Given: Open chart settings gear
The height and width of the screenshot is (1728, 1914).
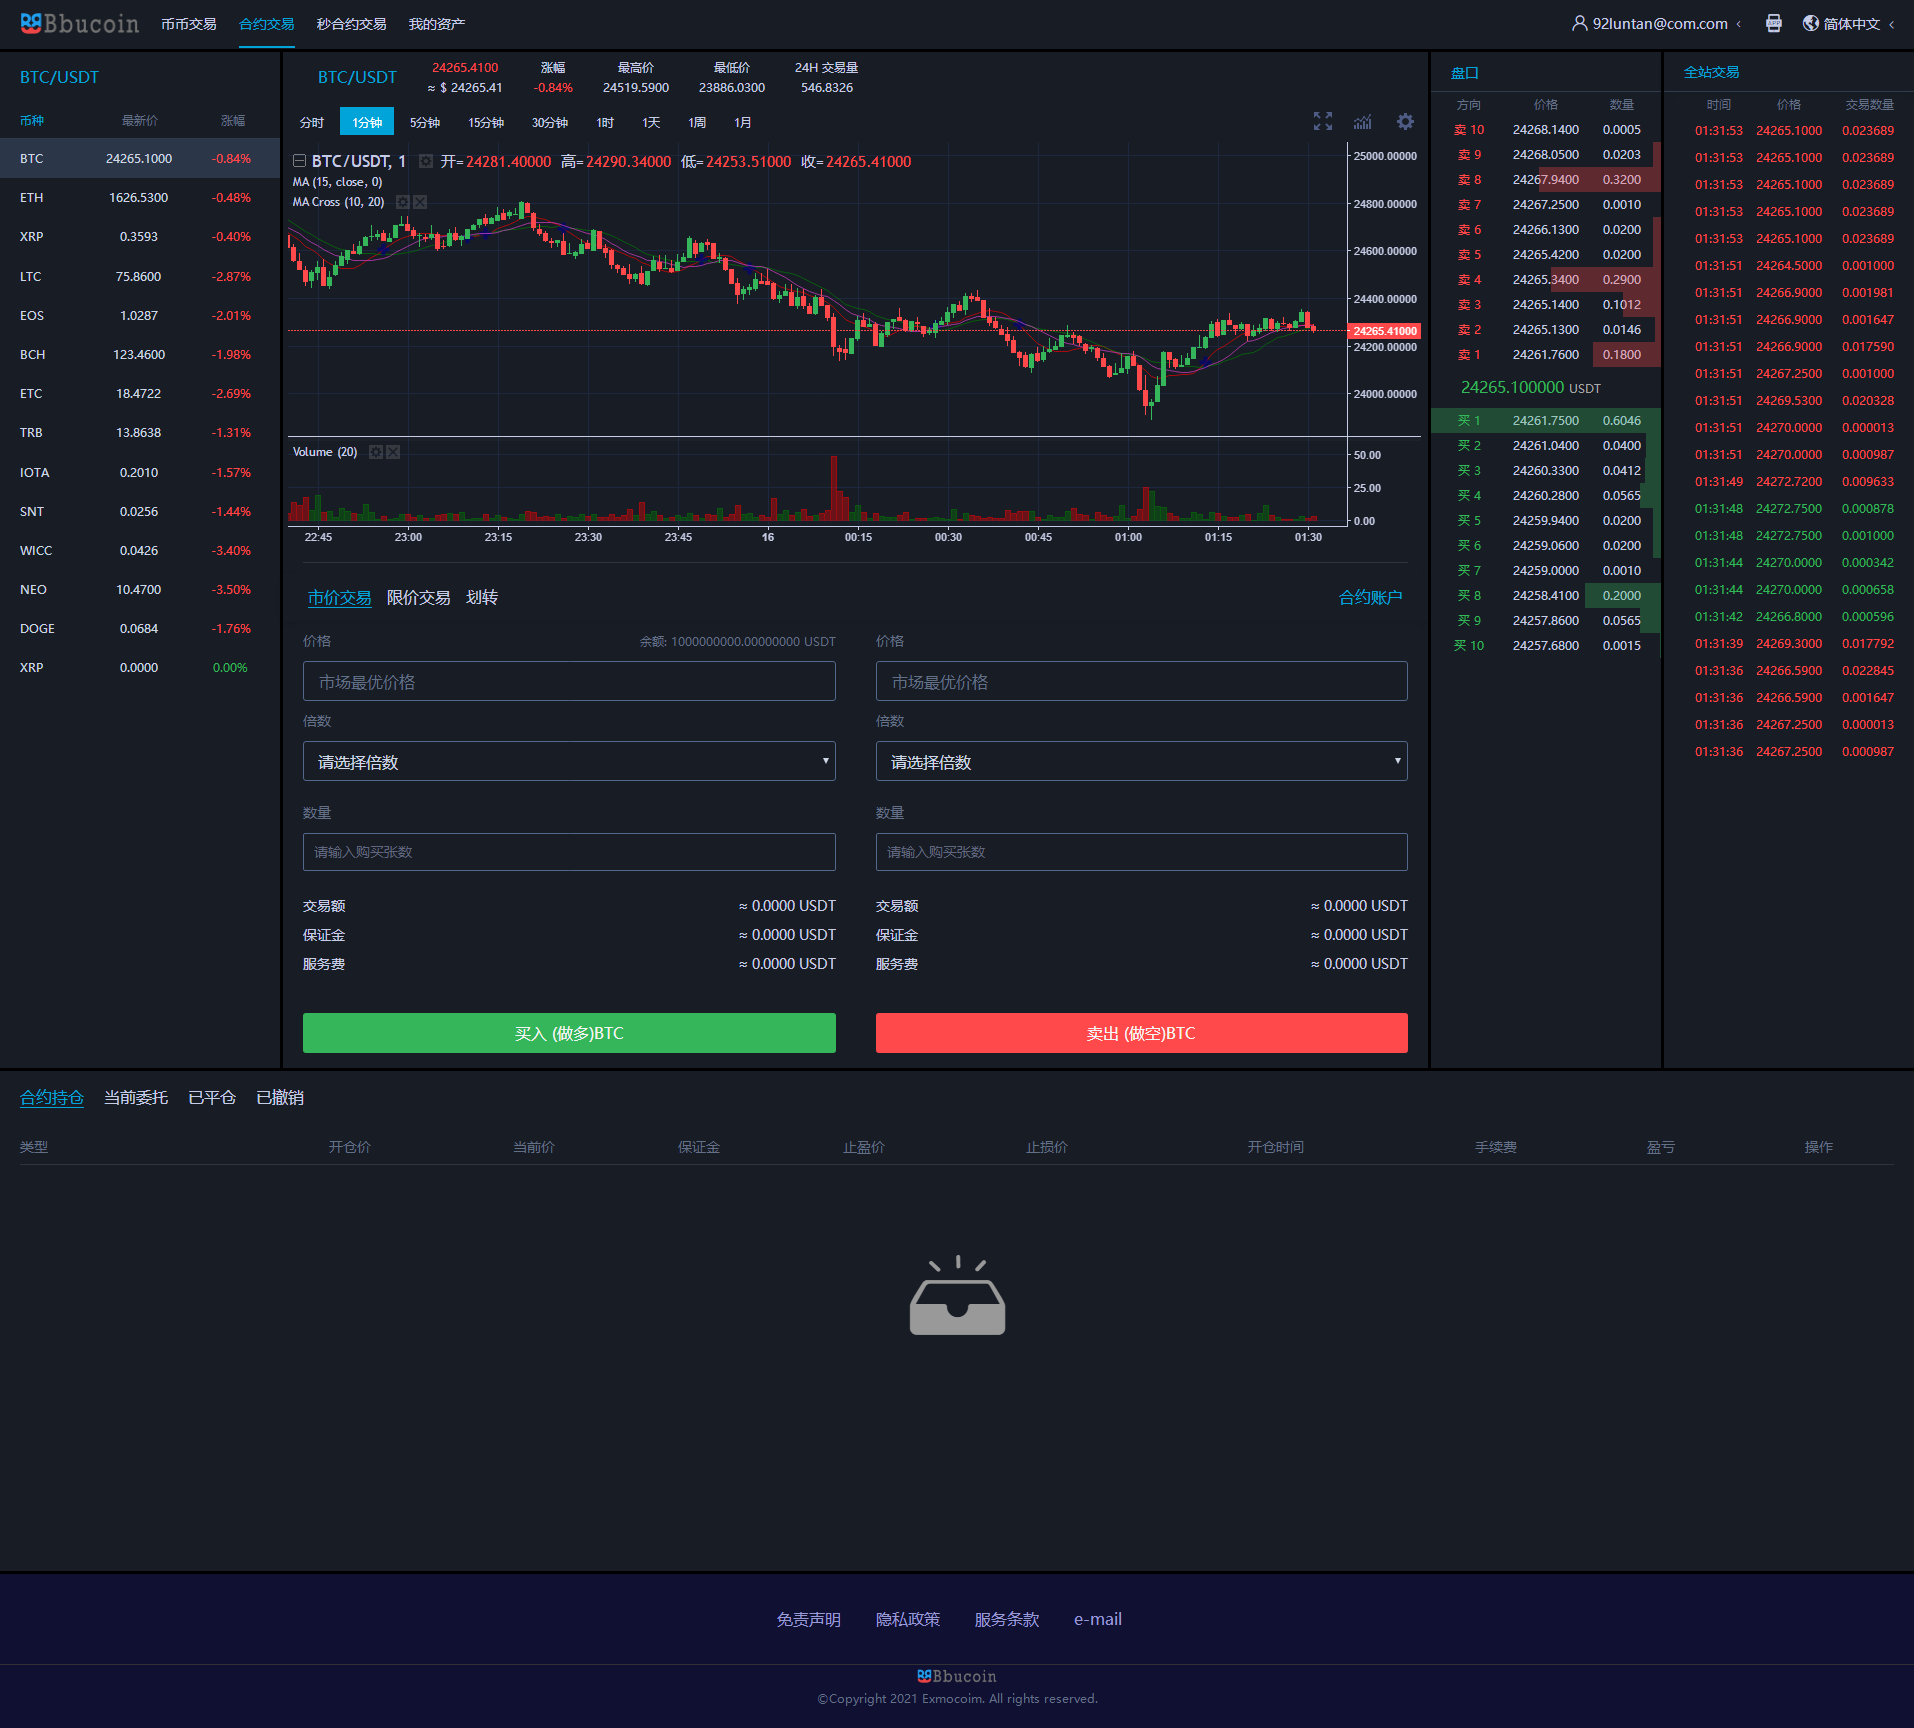Looking at the screenshot, I should tap(1405, 121).
